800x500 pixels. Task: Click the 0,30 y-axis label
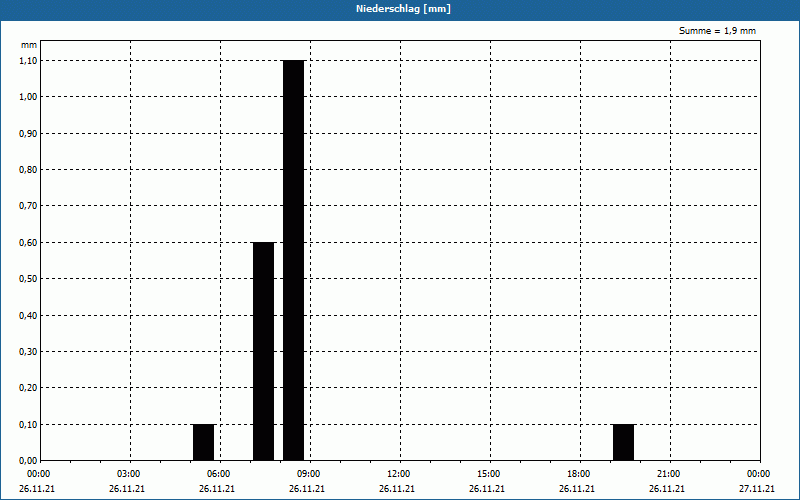tap(28, 352)
